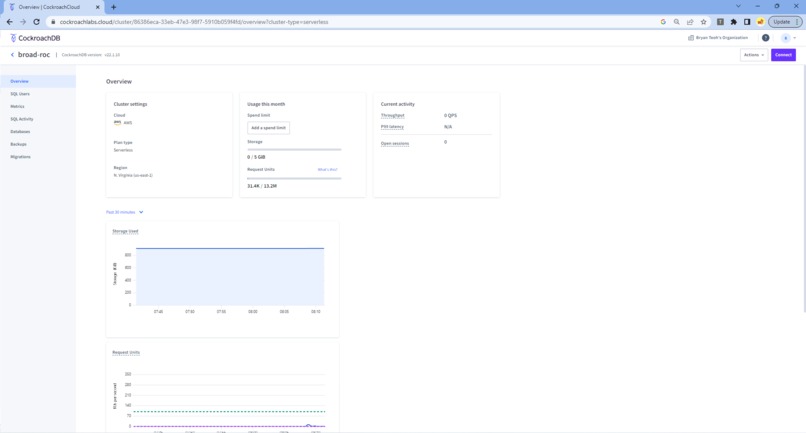Image resolution: width=806 pixels, height=433 pixels.
Task: Select Overview in the sidebar
Action: coord(38,81)
